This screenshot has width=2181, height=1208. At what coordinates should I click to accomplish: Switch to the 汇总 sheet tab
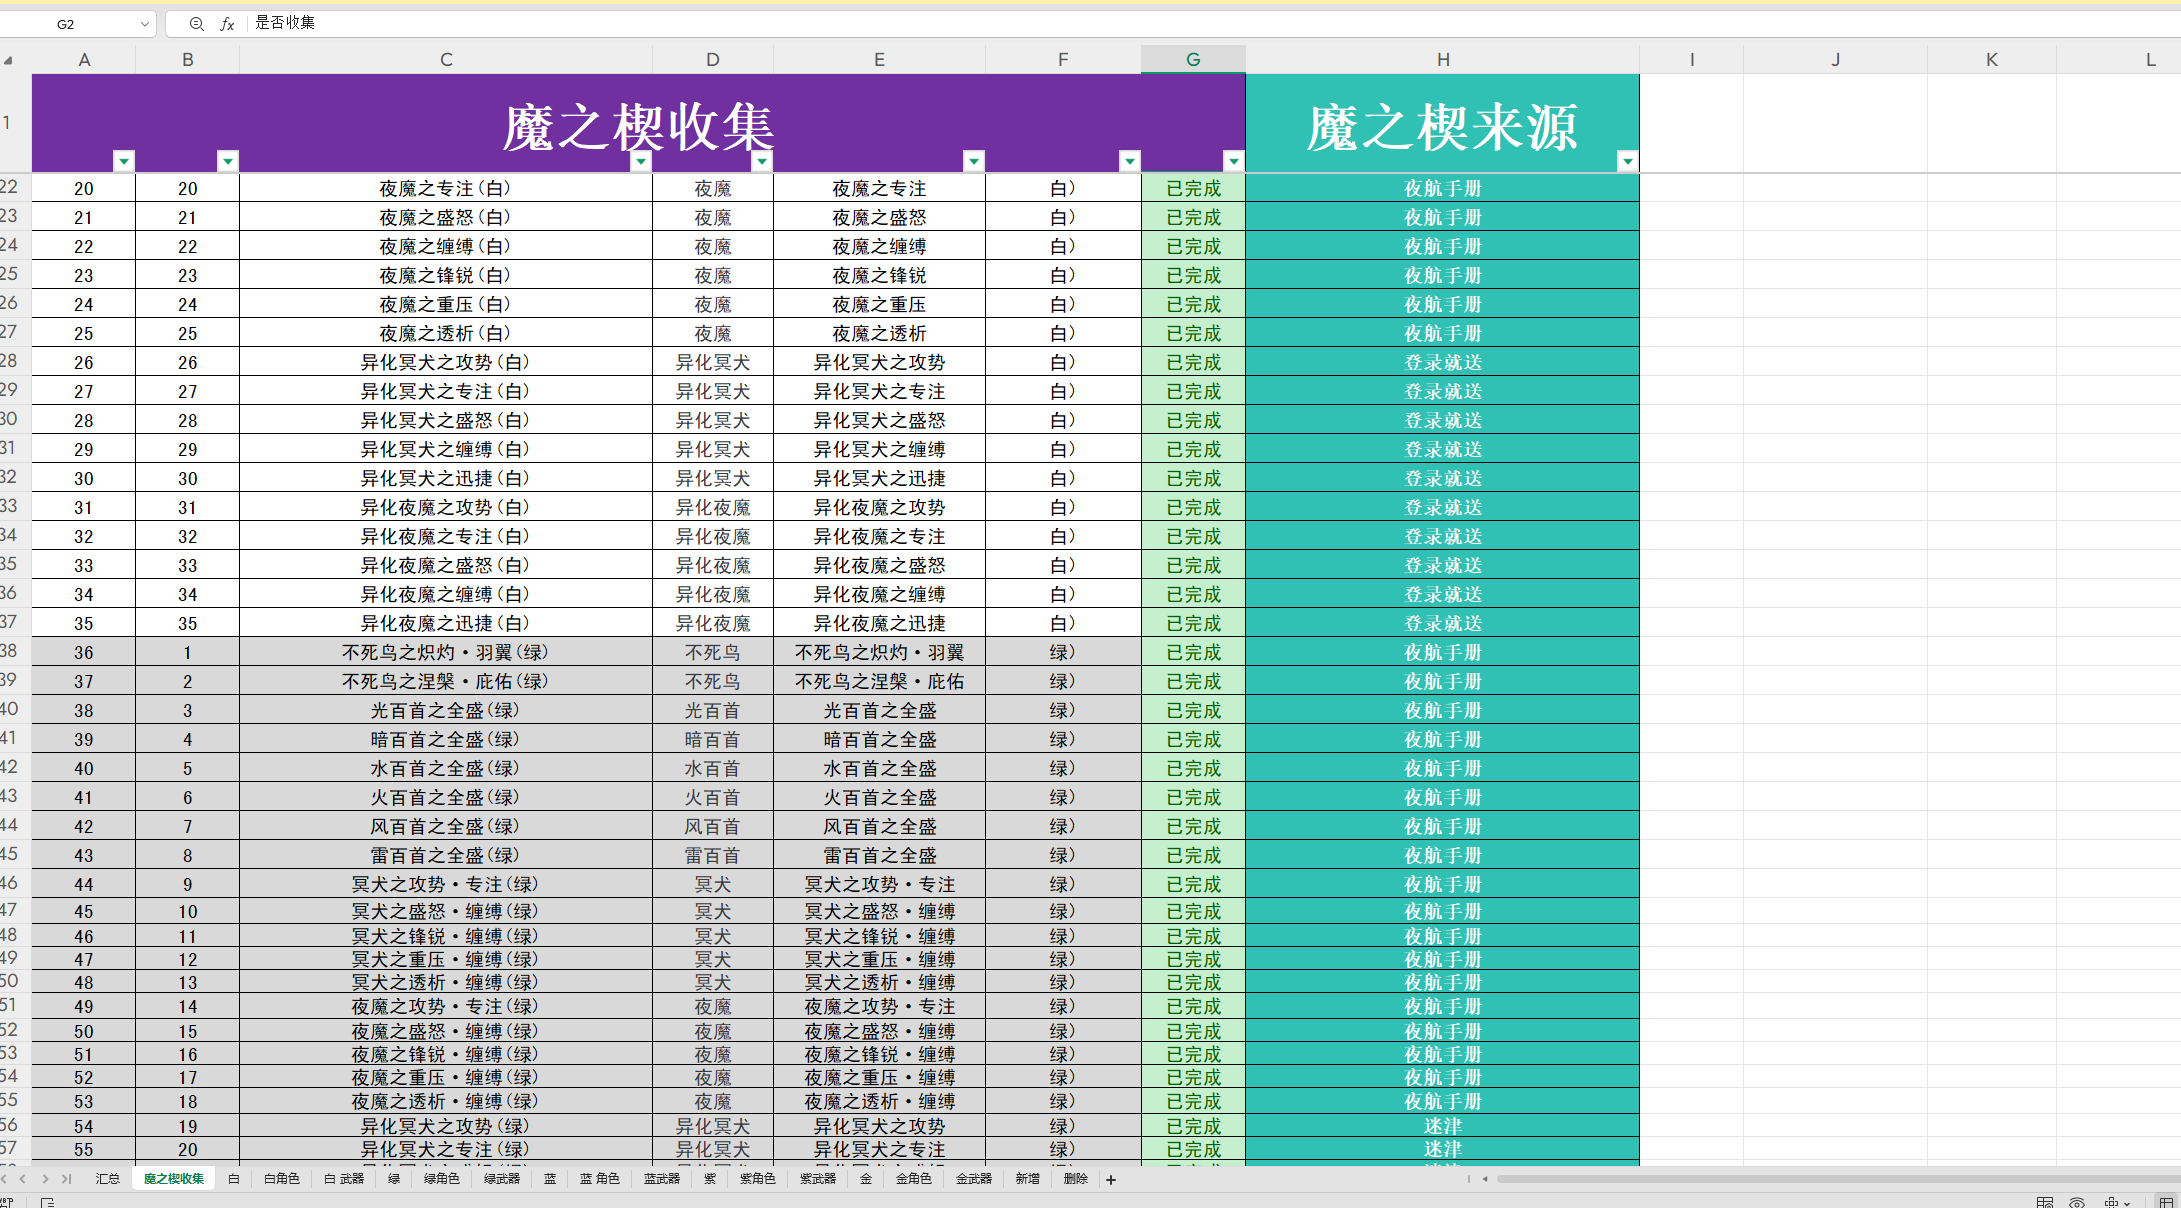click(x=107, y=1179)
